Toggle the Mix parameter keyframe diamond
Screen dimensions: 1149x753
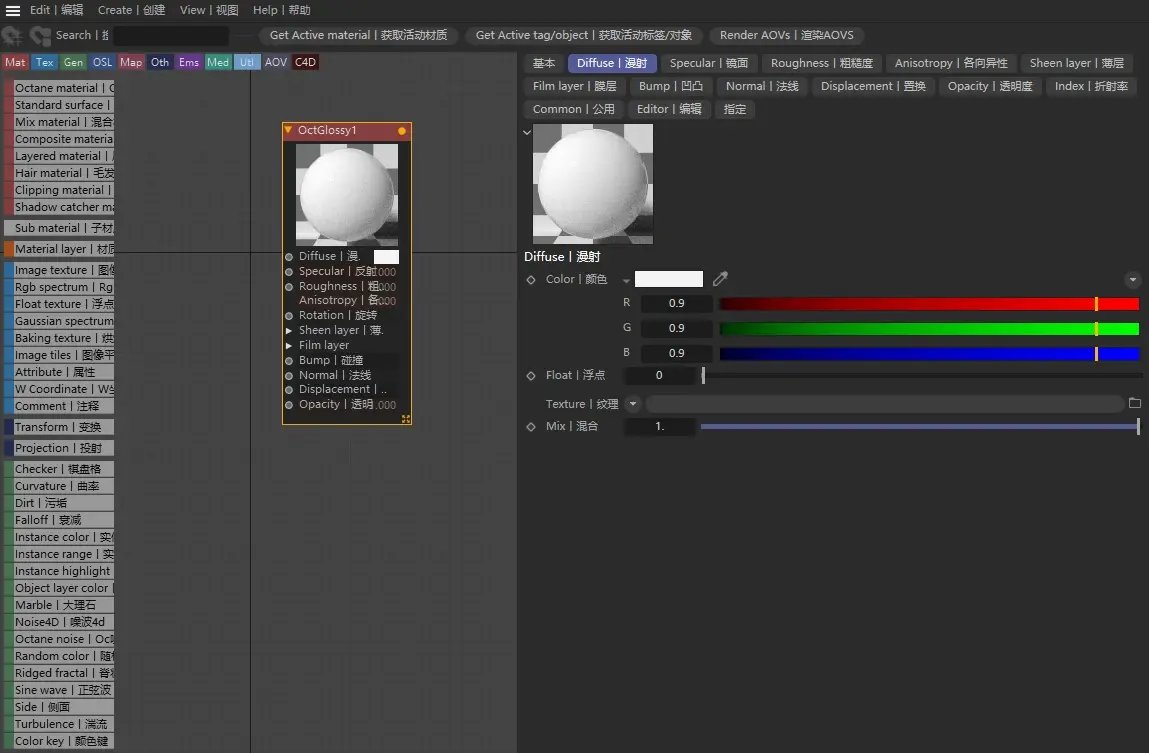tap(531, 426)
